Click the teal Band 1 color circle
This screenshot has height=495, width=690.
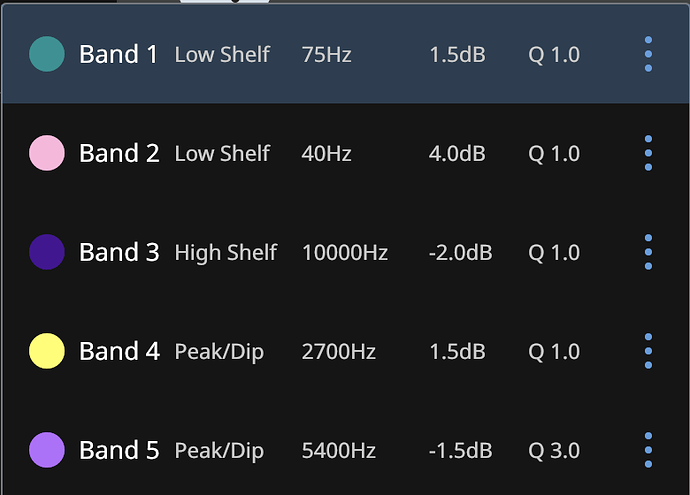(x=47, y=54)
